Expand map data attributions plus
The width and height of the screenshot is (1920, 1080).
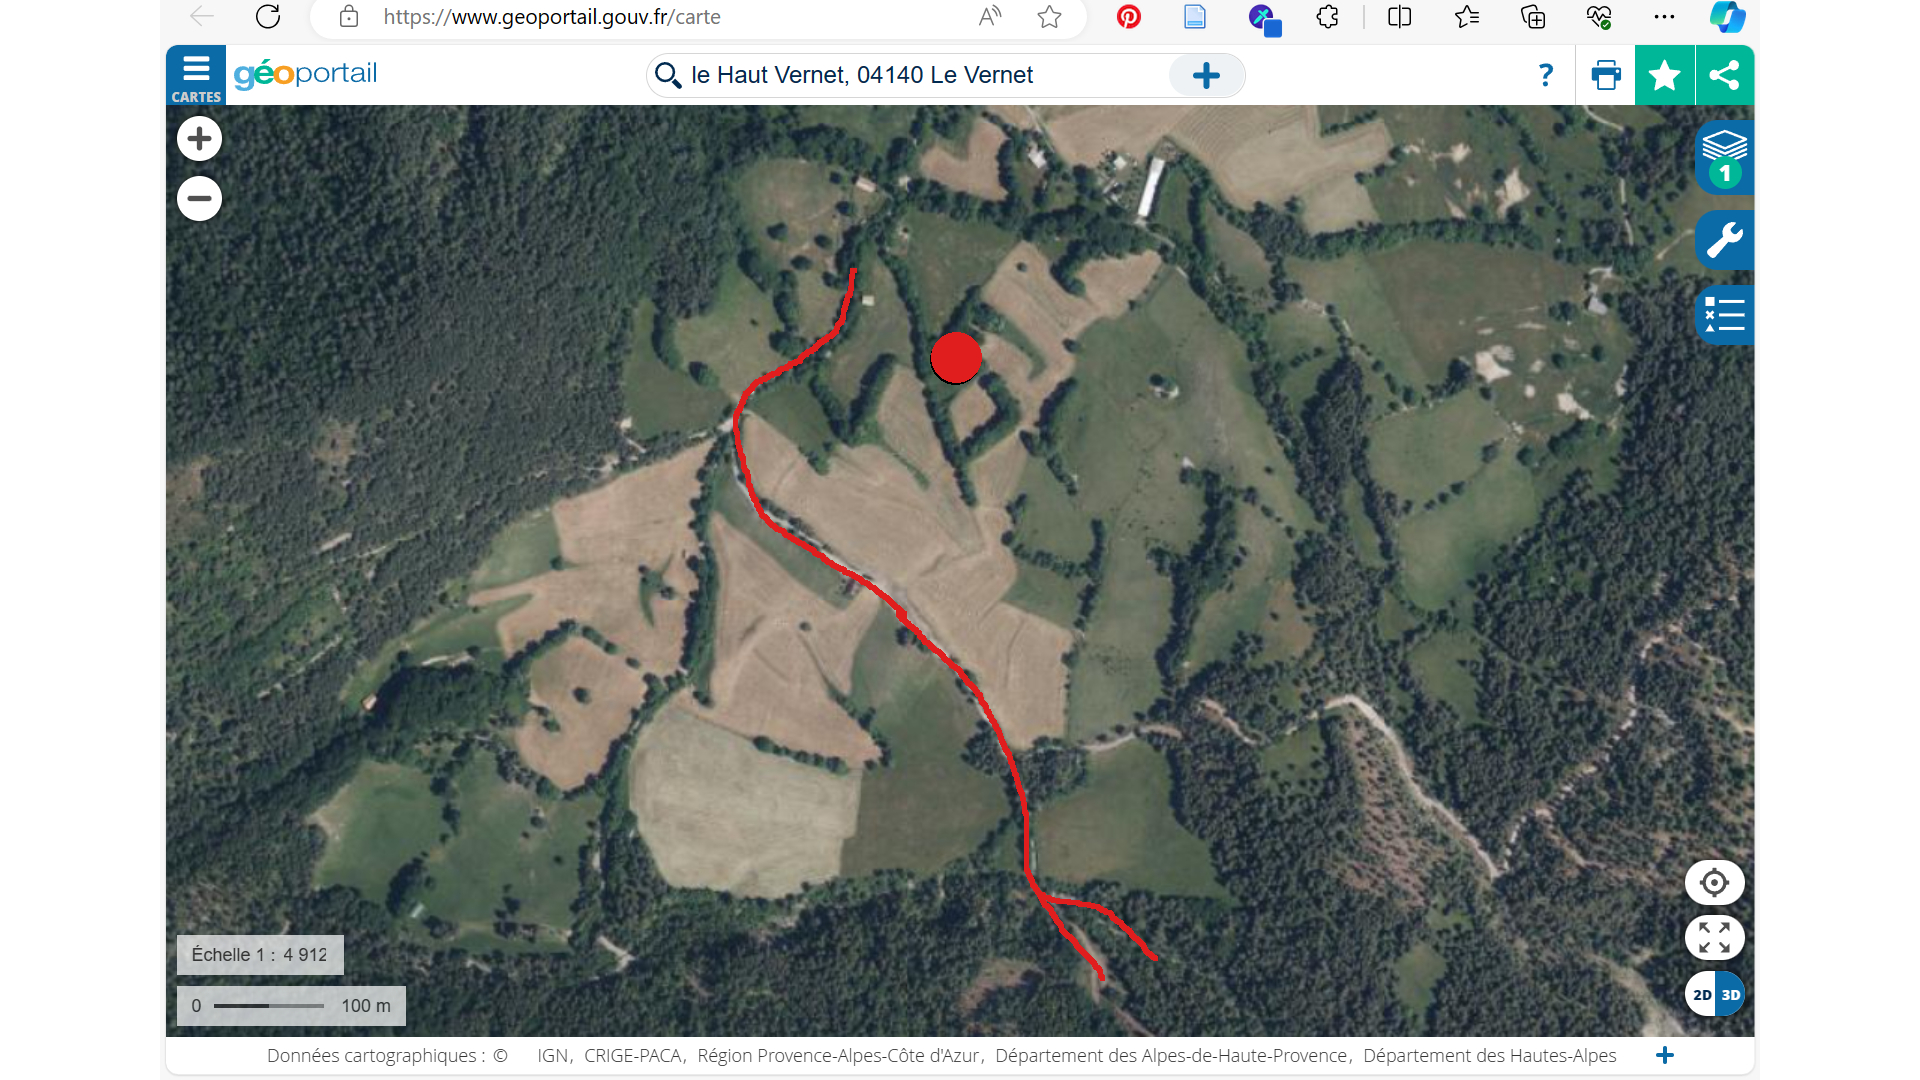(1664, 1056)
